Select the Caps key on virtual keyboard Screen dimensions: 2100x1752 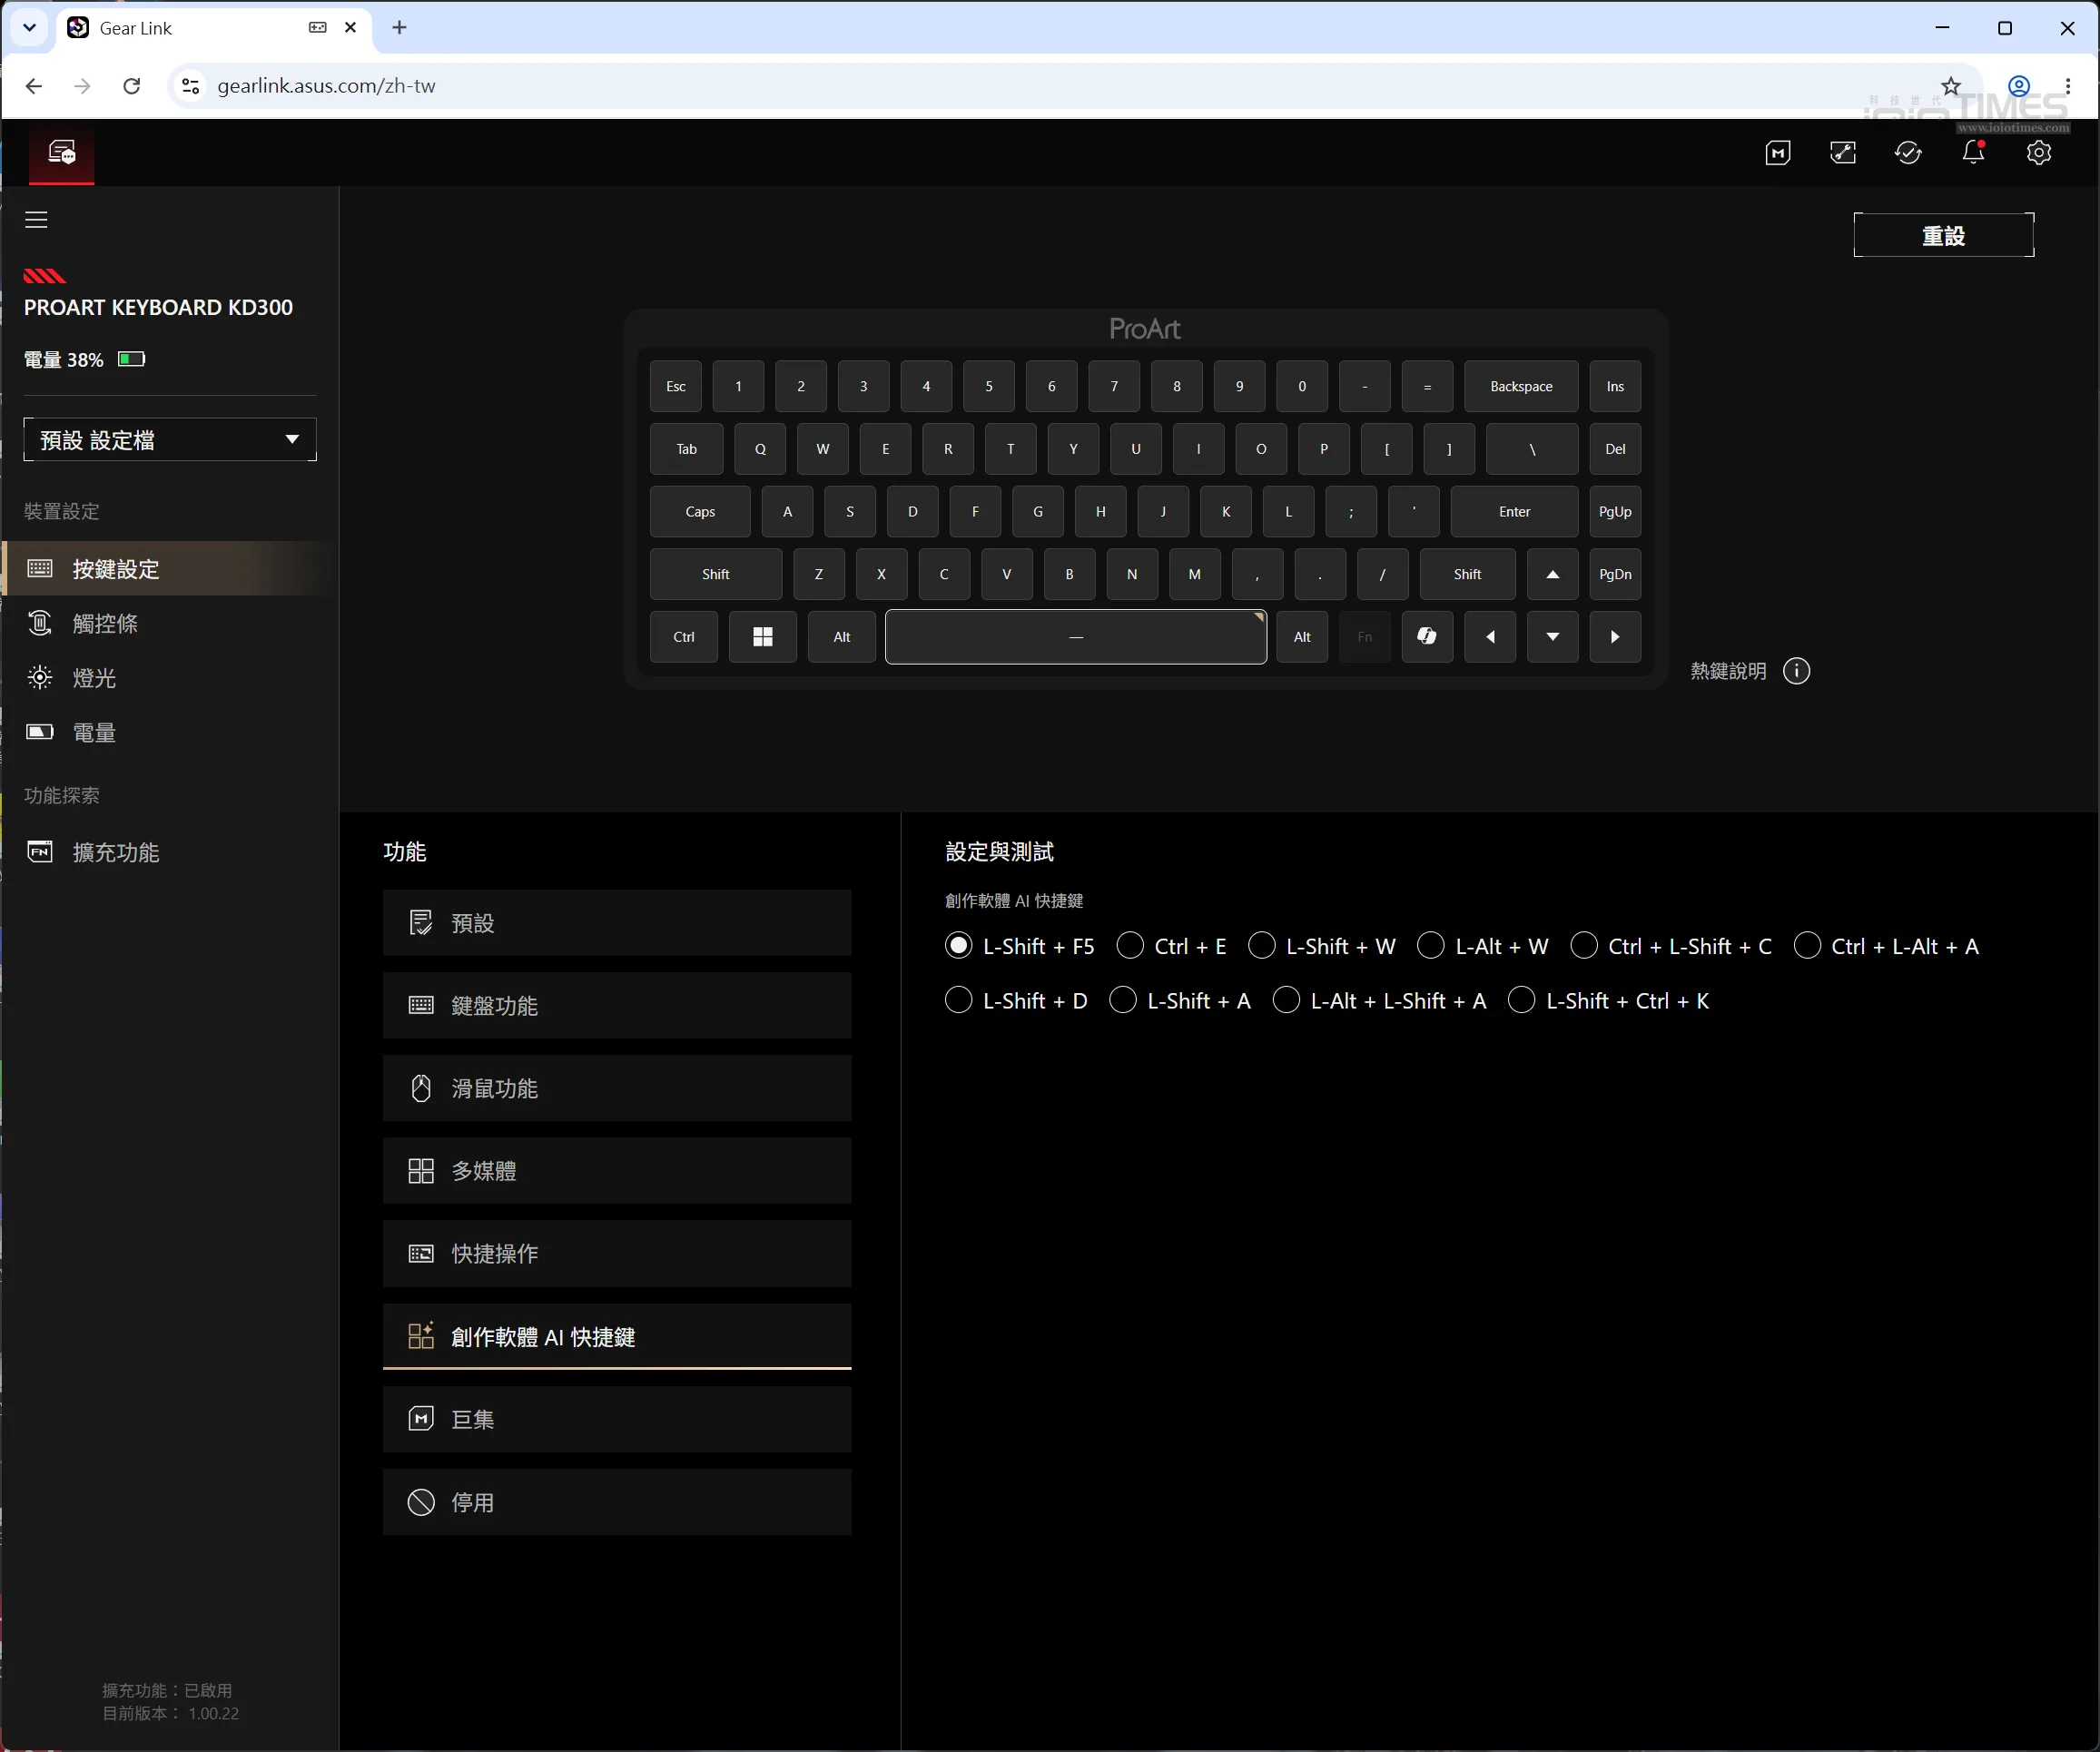pos(700,512)
